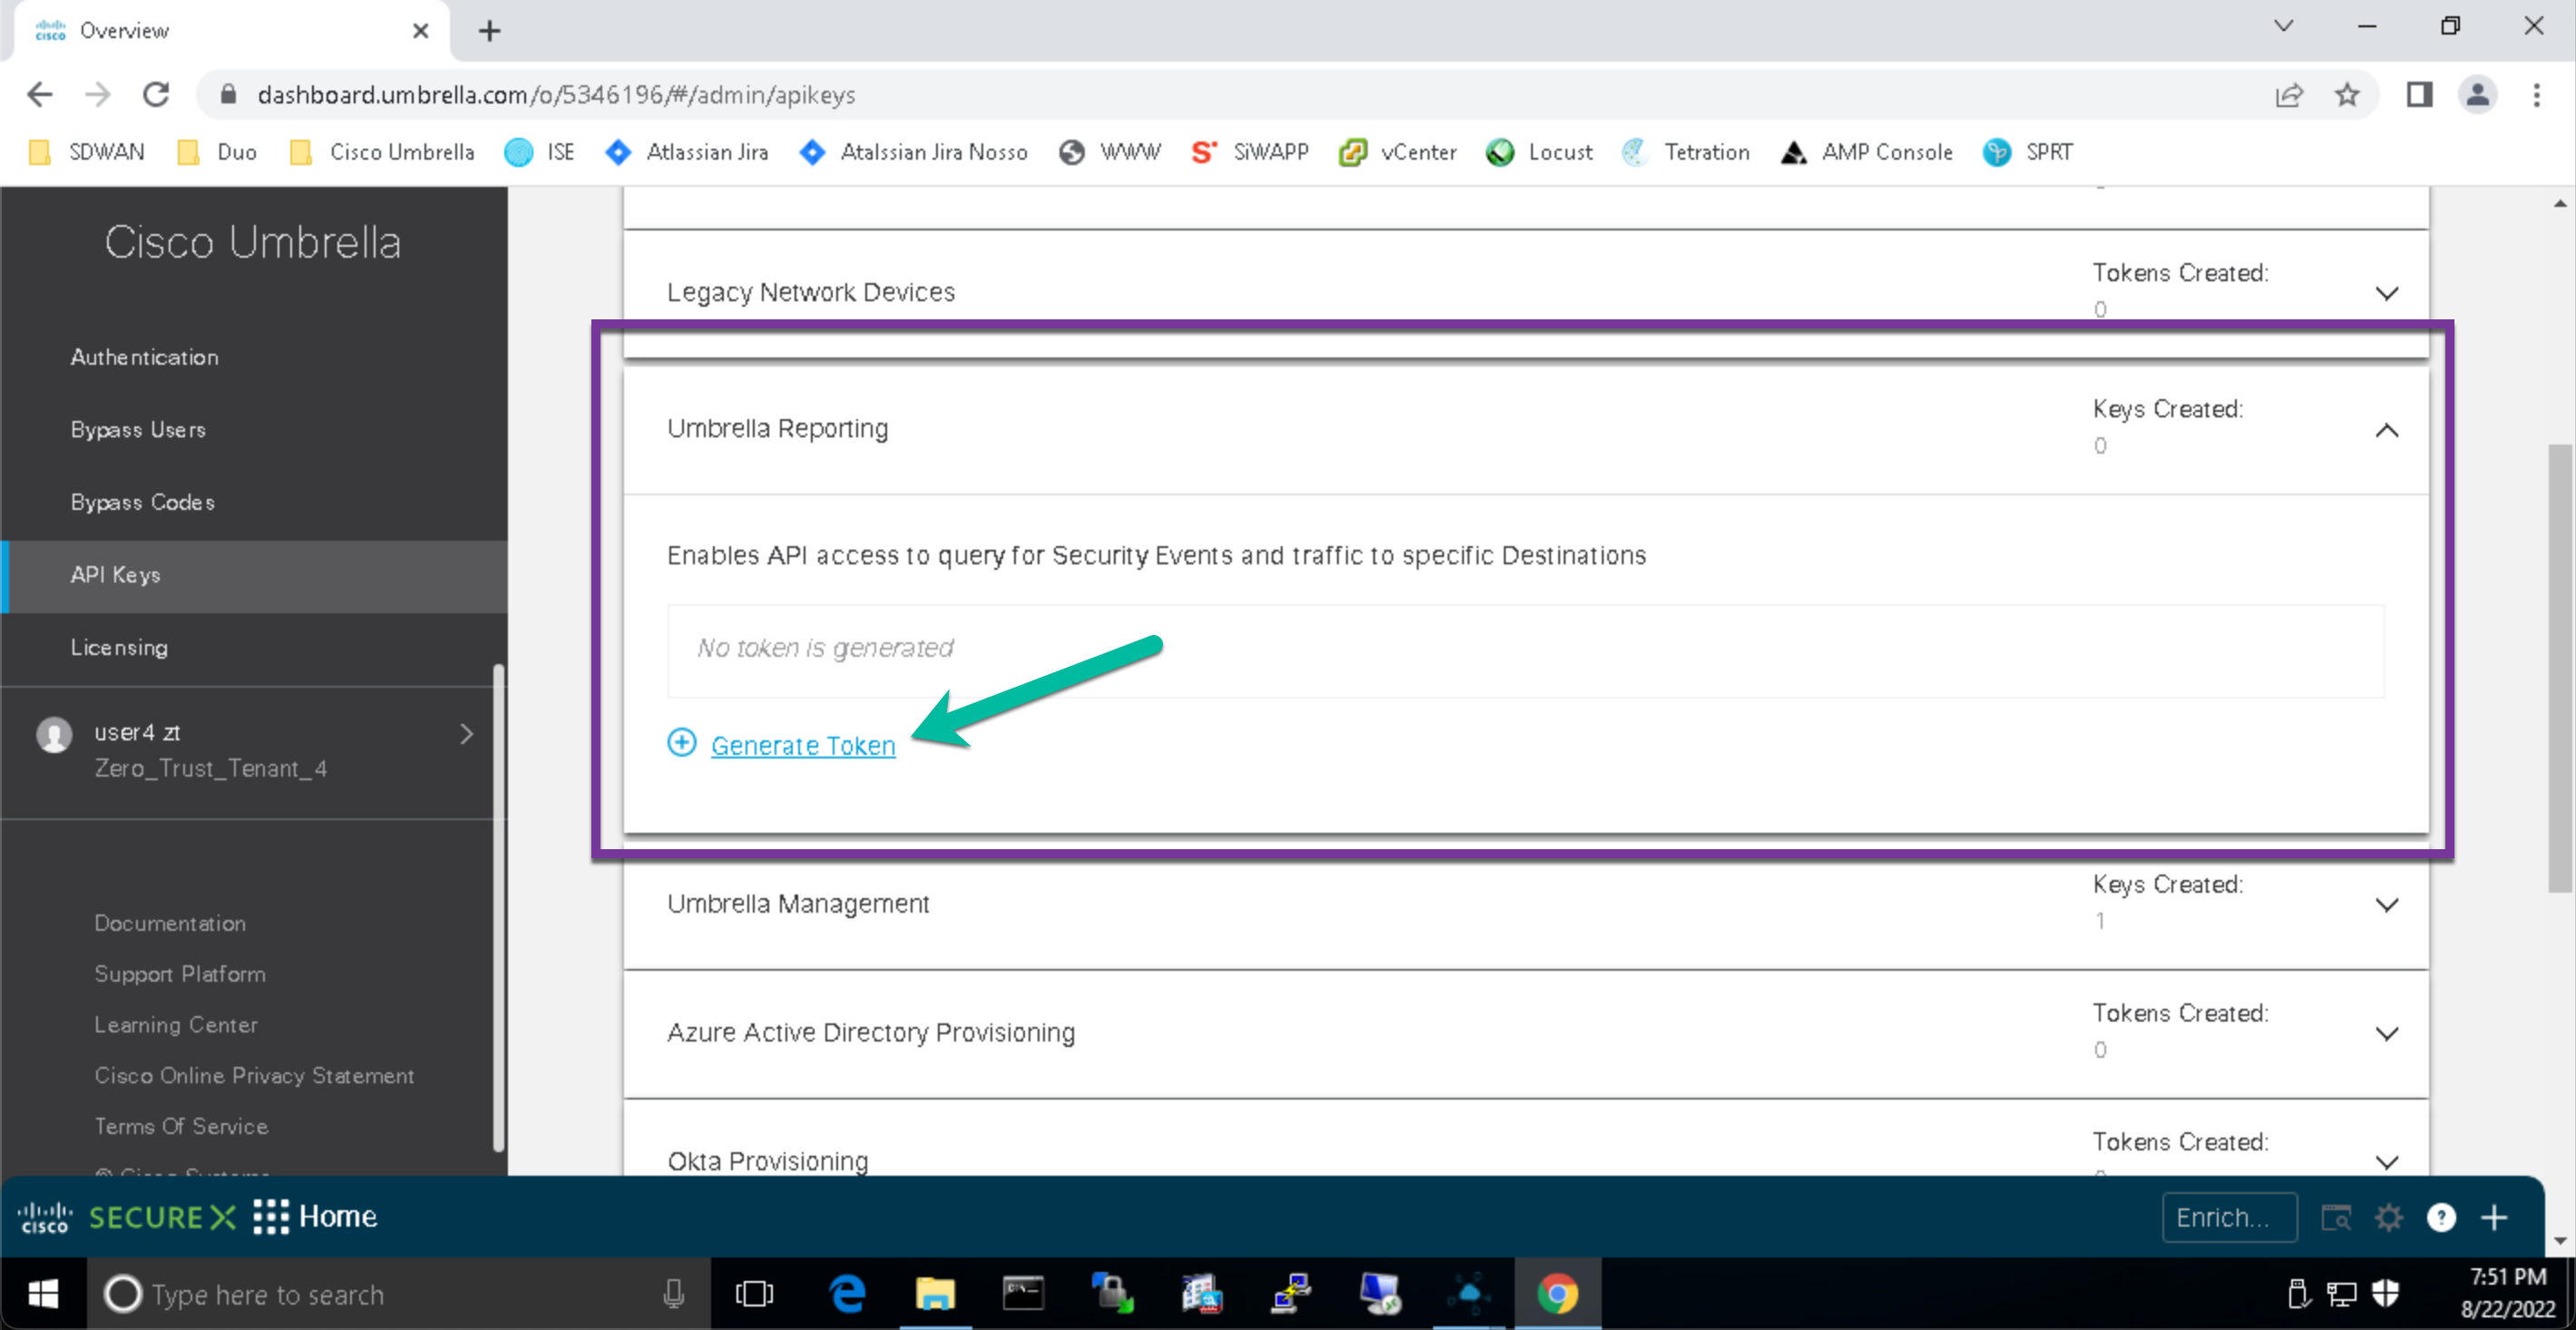
Task: Click the Generate Token link
Action: pos(803,745)
